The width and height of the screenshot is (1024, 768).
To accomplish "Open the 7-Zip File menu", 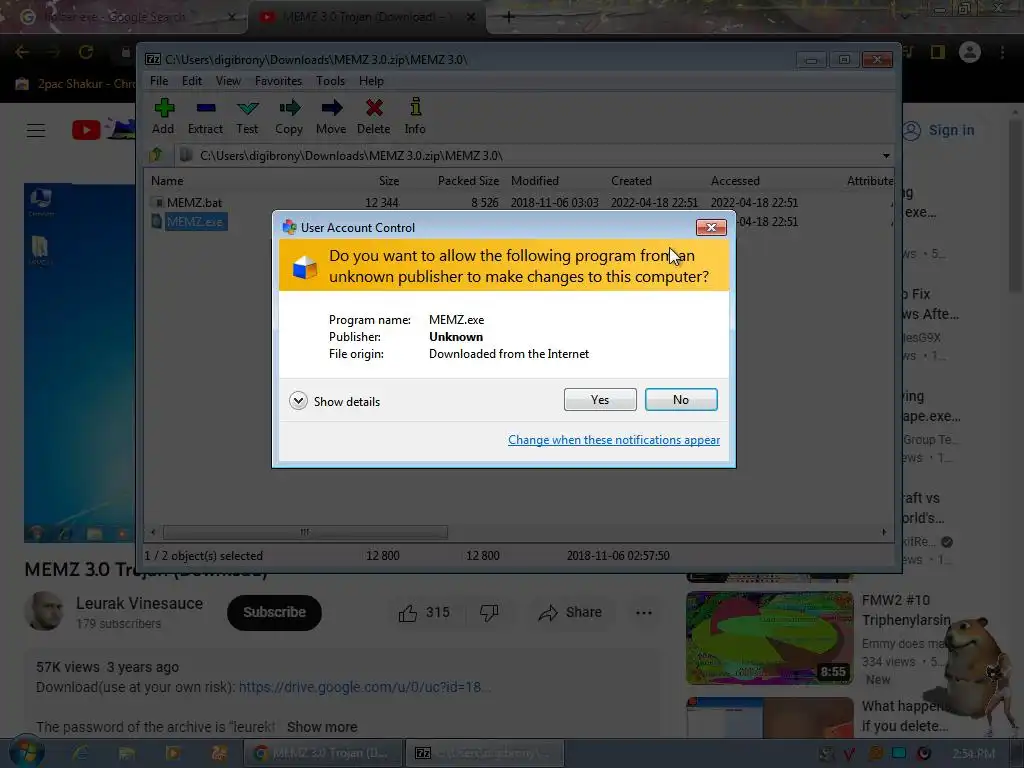I will click(159, 81).
